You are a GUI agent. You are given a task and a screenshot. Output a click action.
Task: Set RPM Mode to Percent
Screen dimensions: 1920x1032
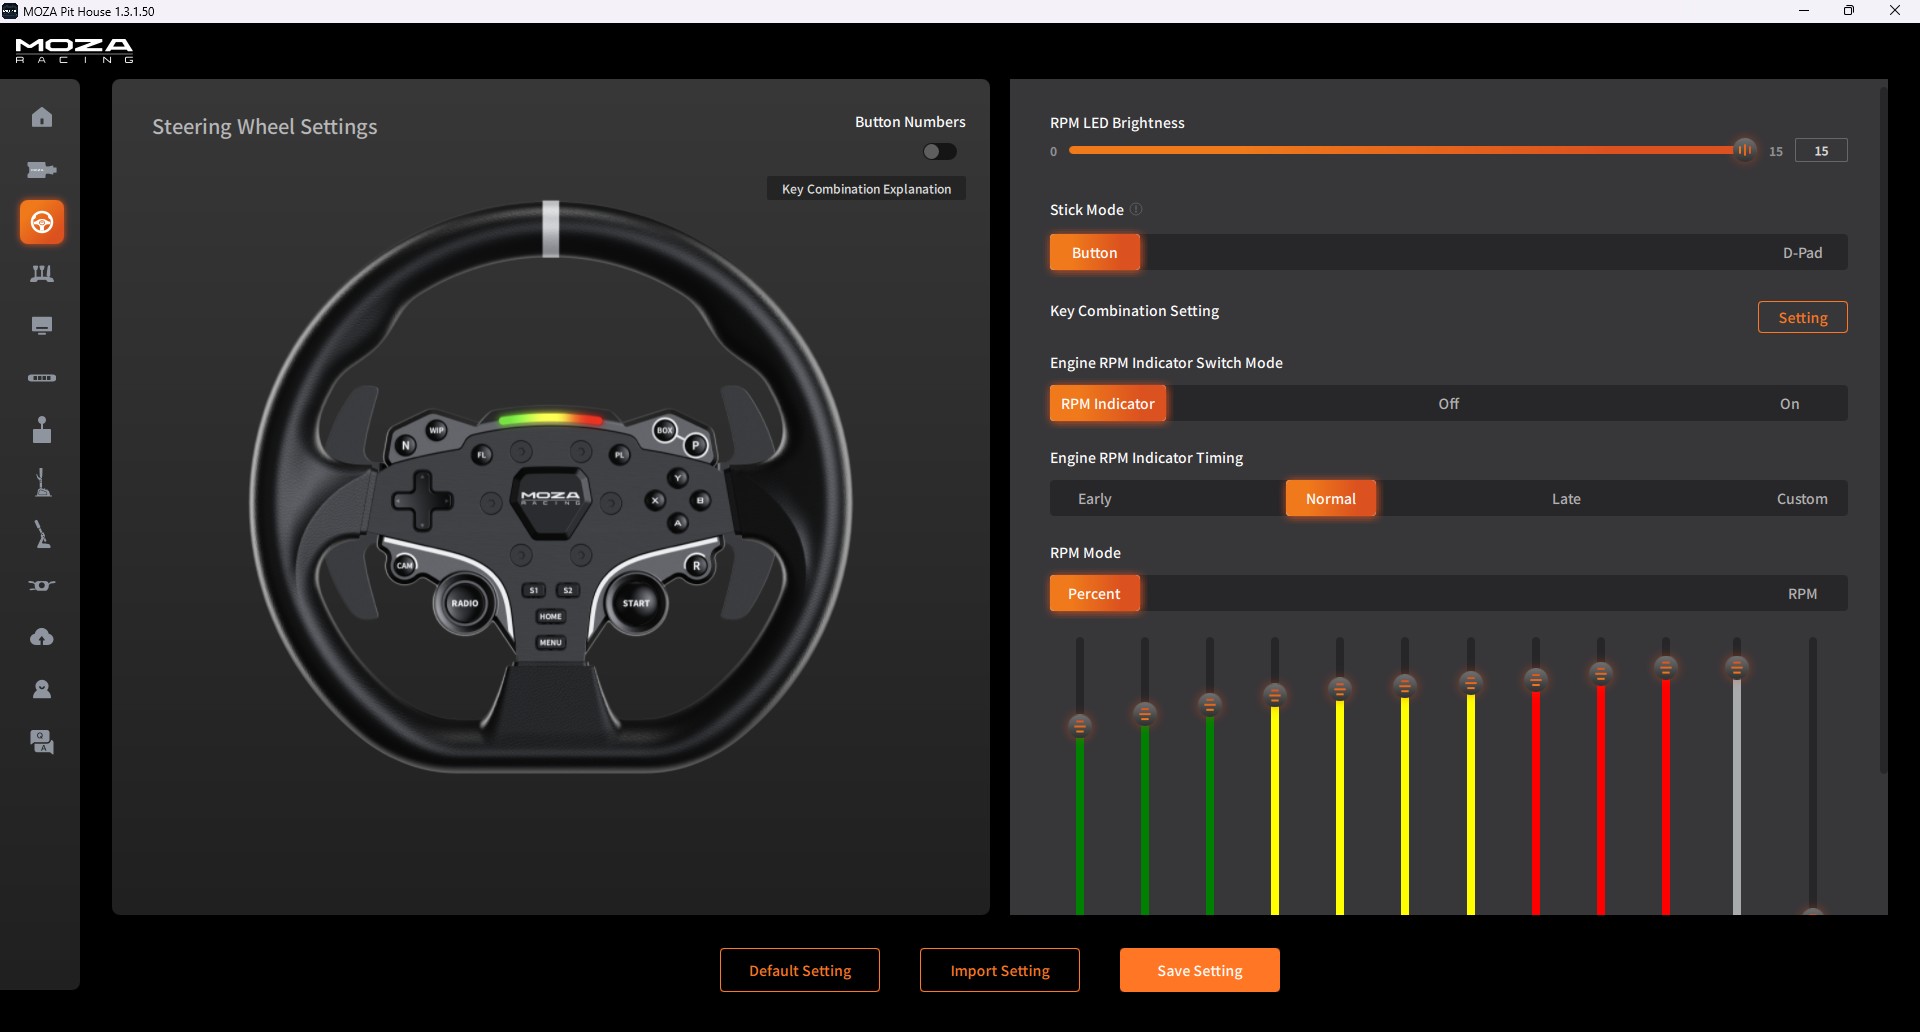[x=1094, y=594]
